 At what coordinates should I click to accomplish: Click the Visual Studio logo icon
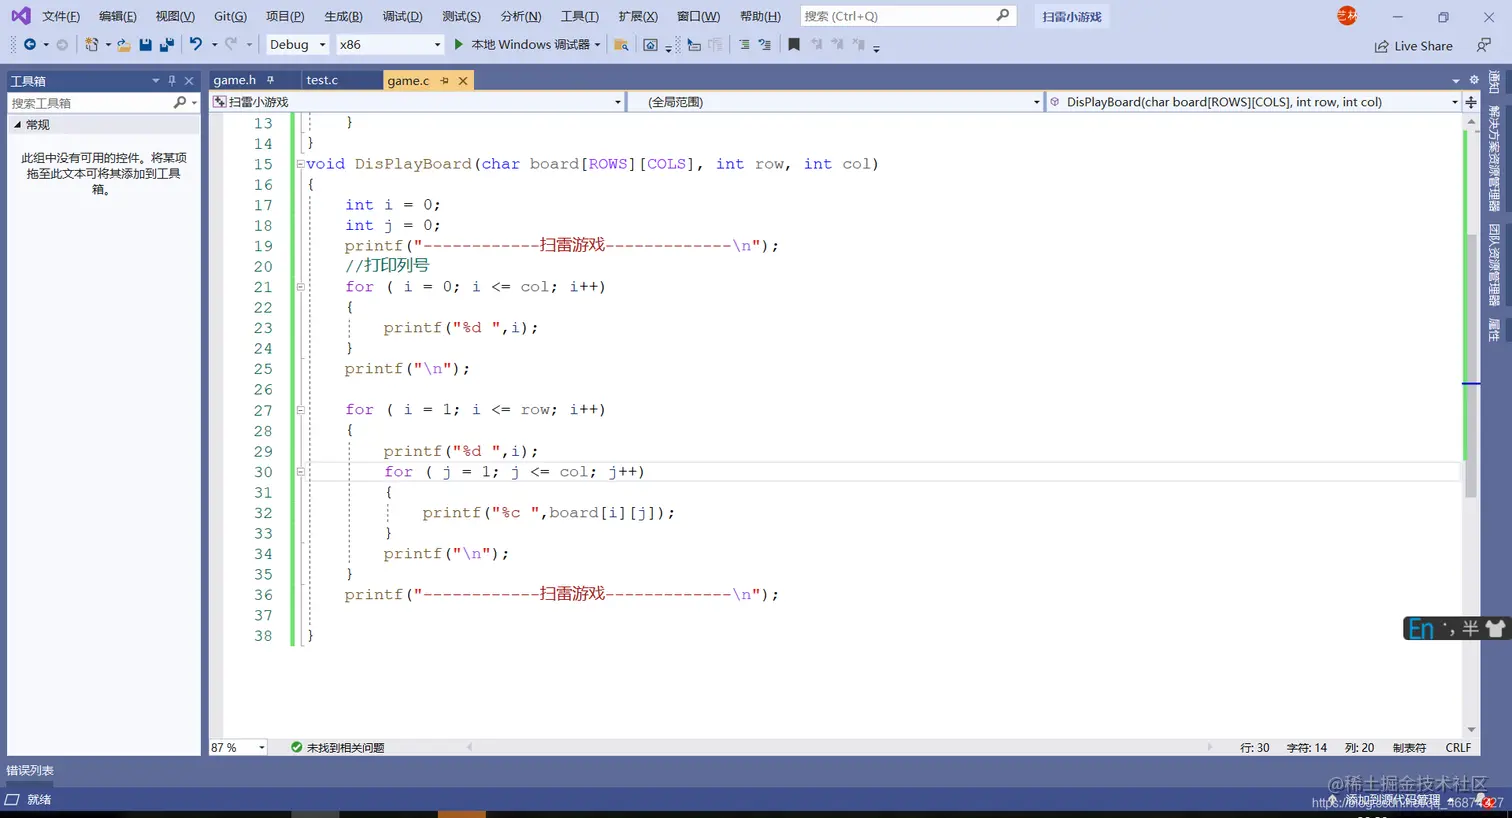(x=20, y=16)
